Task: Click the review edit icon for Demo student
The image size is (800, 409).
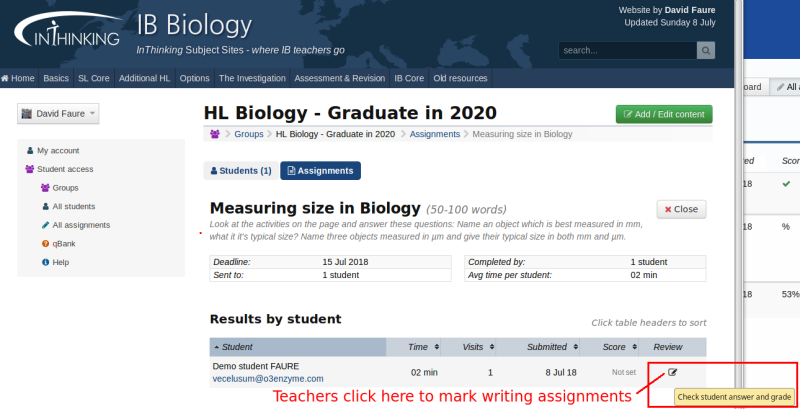Action: click(x=672, y=372)
